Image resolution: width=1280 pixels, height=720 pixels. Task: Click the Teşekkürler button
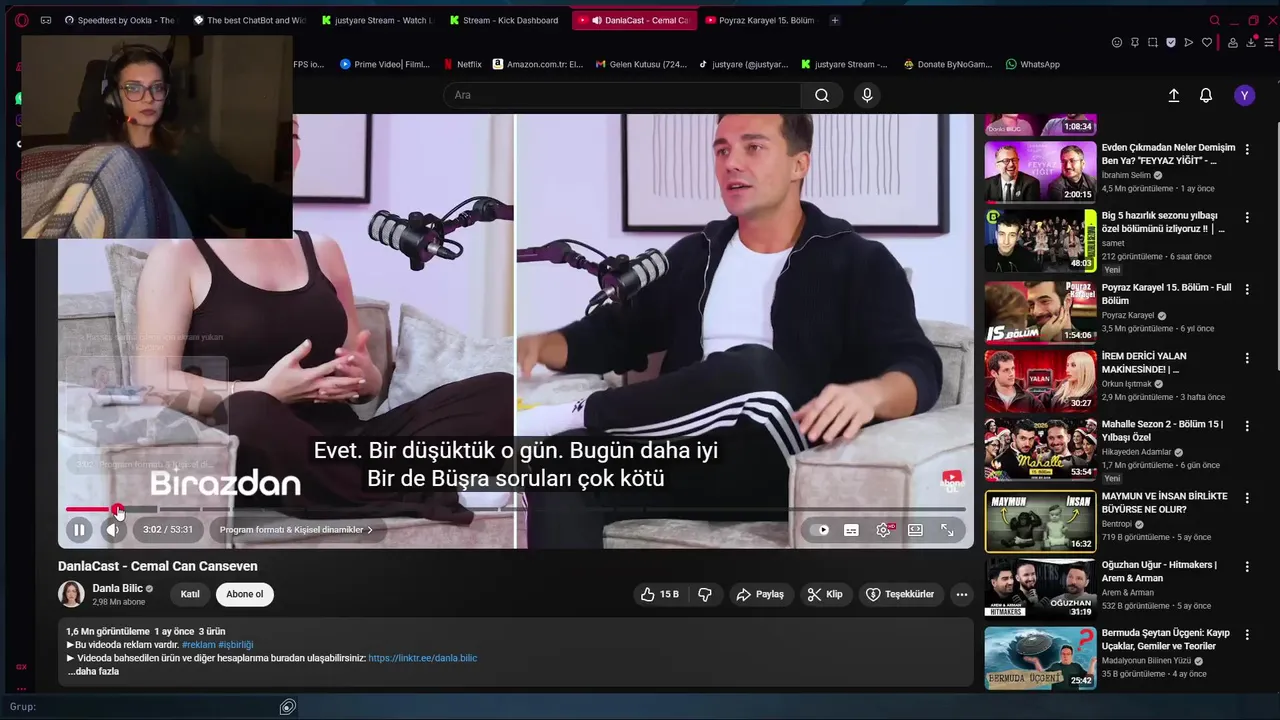point(900,594)
